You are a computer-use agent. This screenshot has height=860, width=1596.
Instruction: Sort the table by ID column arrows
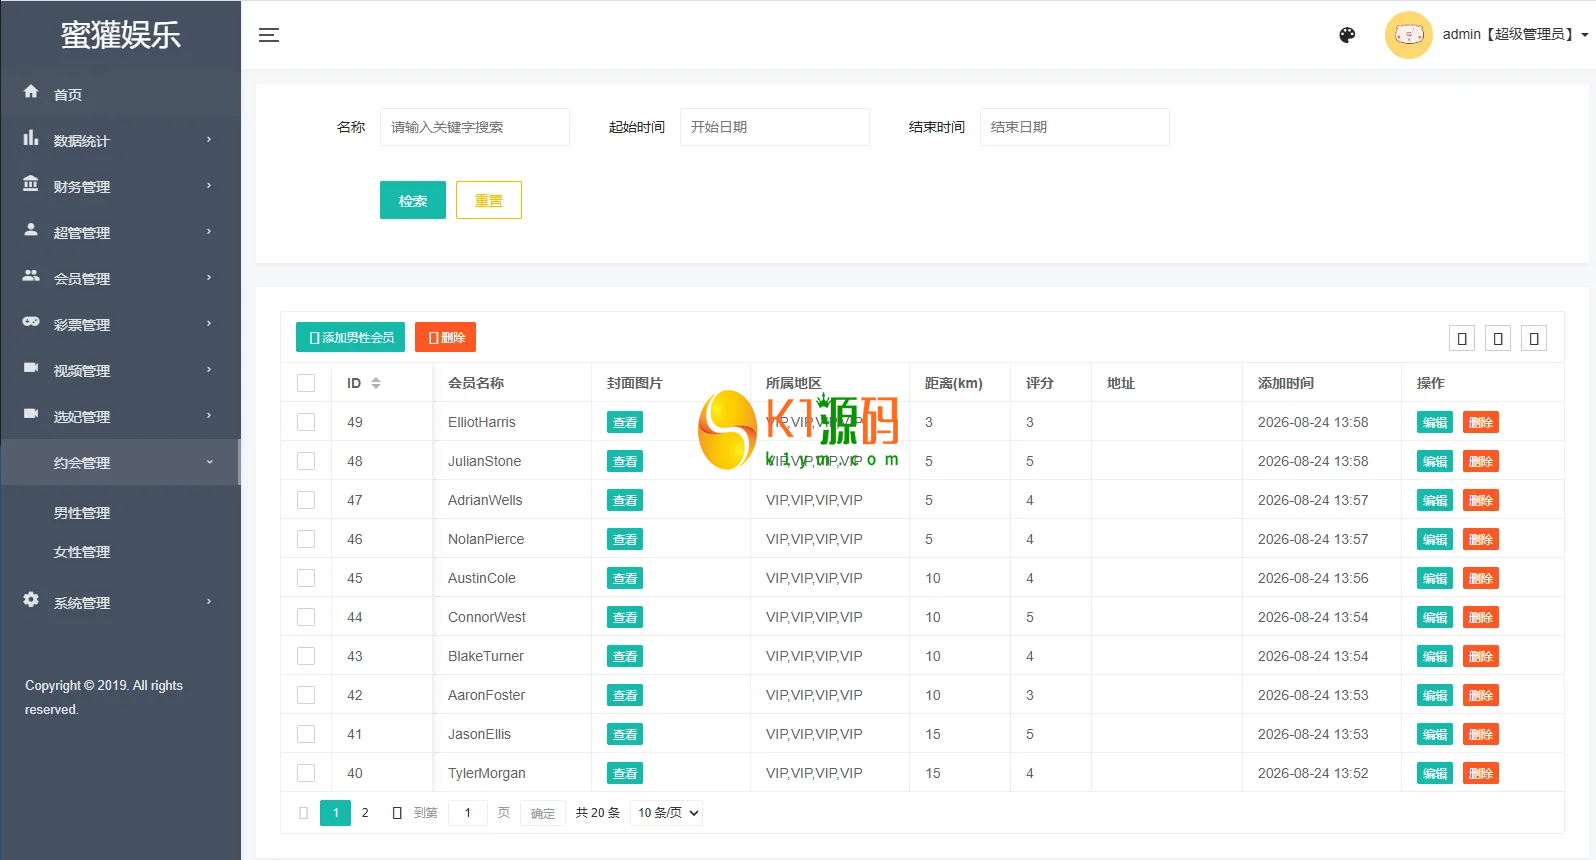pos(376,383)
